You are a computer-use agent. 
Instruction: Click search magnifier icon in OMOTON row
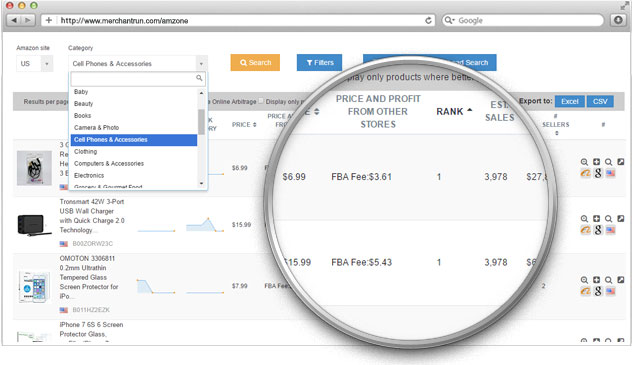[608, 280]
